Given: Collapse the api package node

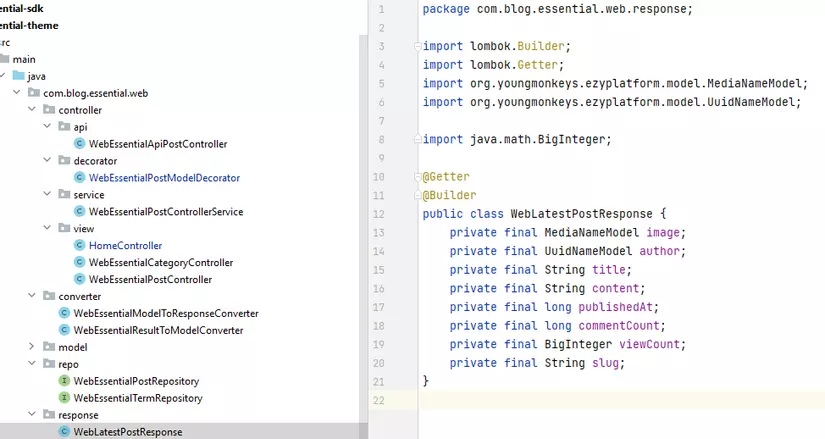Looking at the screenshot, I should pyautogui.click(x=47, y=126).
